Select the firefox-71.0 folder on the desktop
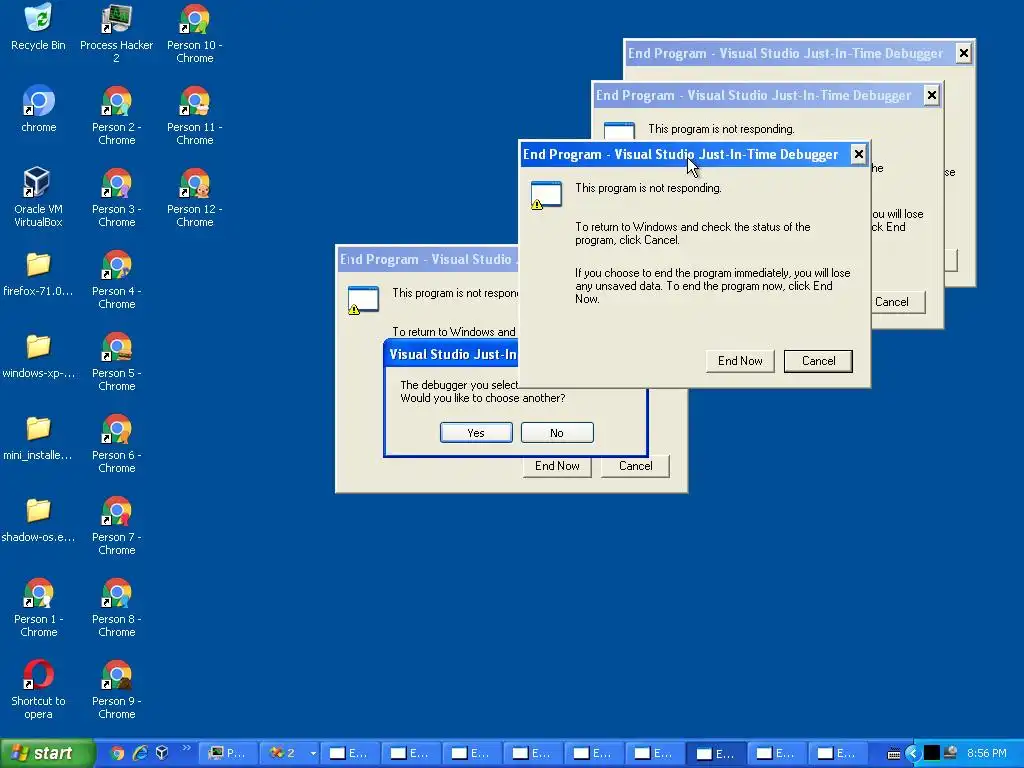Viewport: 1024px width, 768px height. click(x=38, y=274)
